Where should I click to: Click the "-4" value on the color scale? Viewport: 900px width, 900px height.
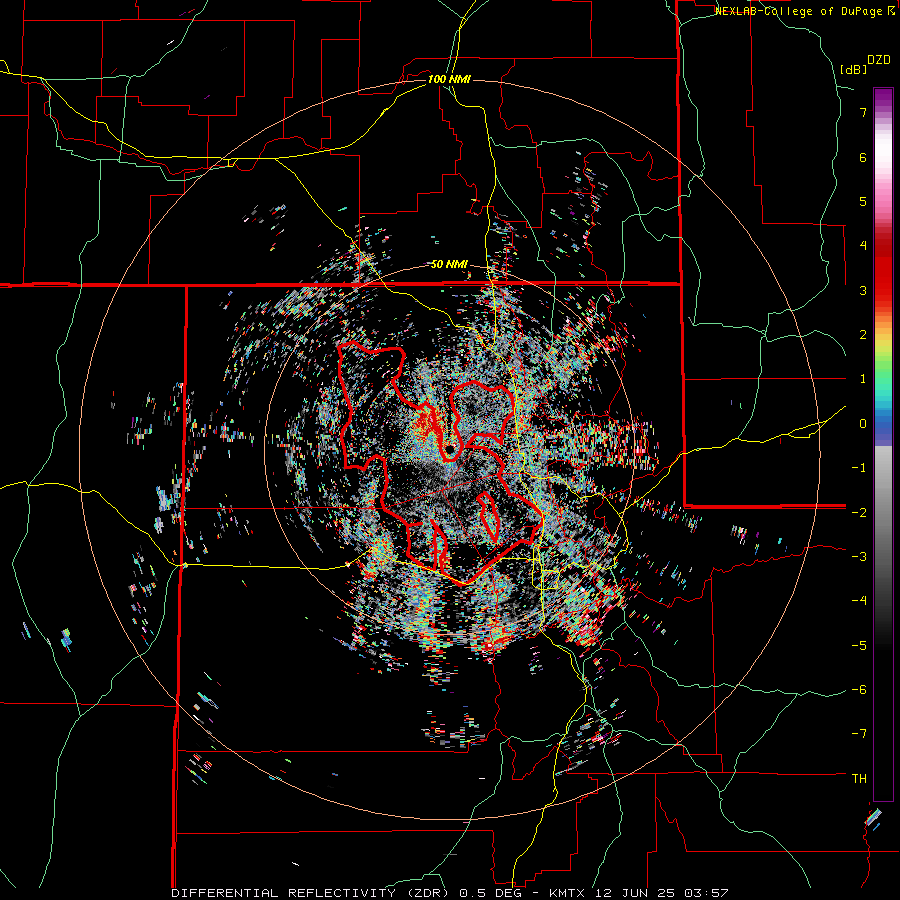859,601
